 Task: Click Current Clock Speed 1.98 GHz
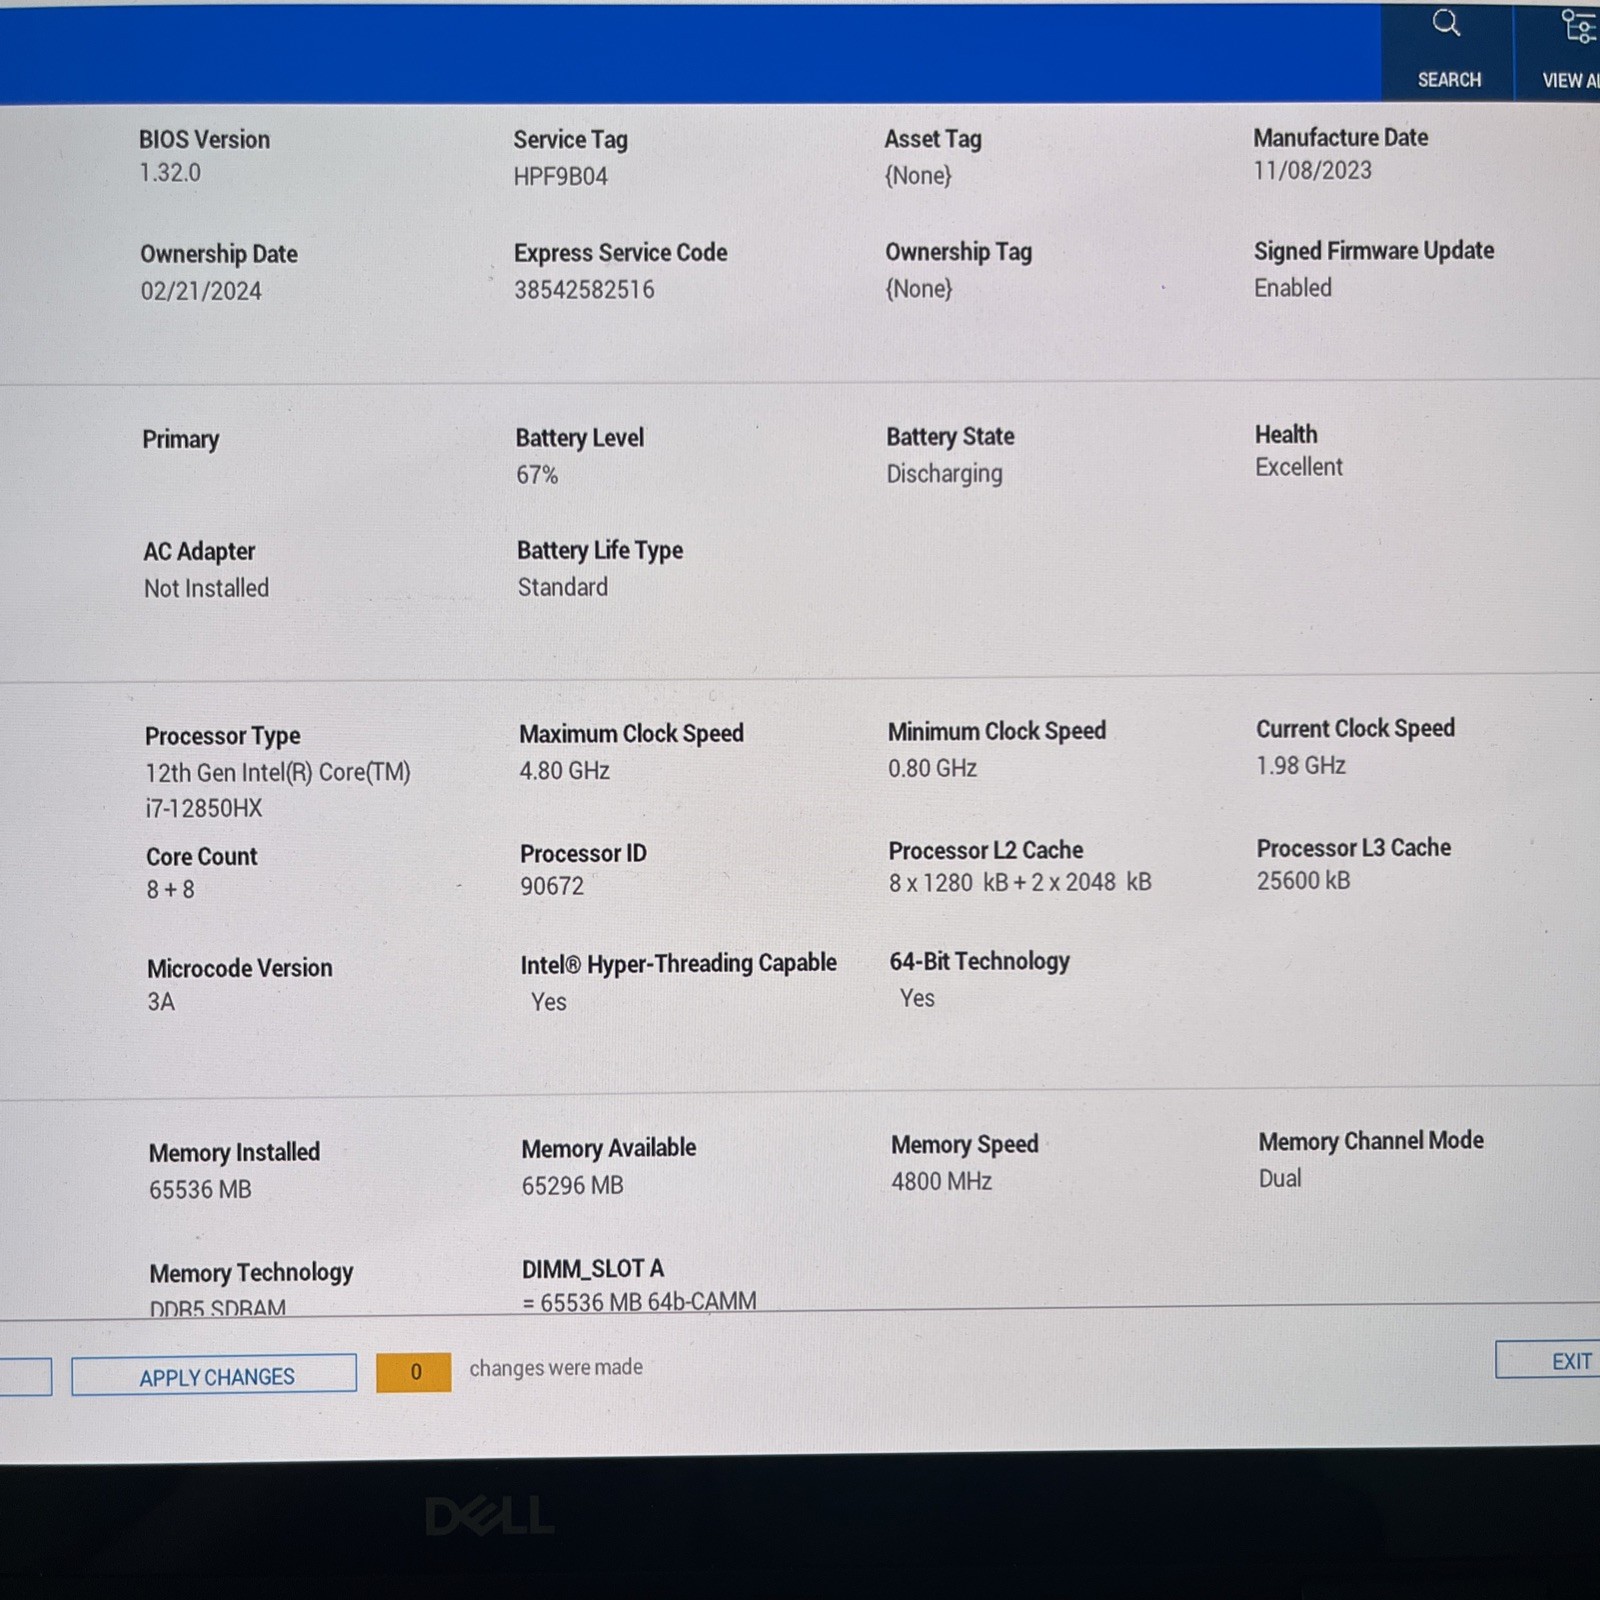[1301, 766]
